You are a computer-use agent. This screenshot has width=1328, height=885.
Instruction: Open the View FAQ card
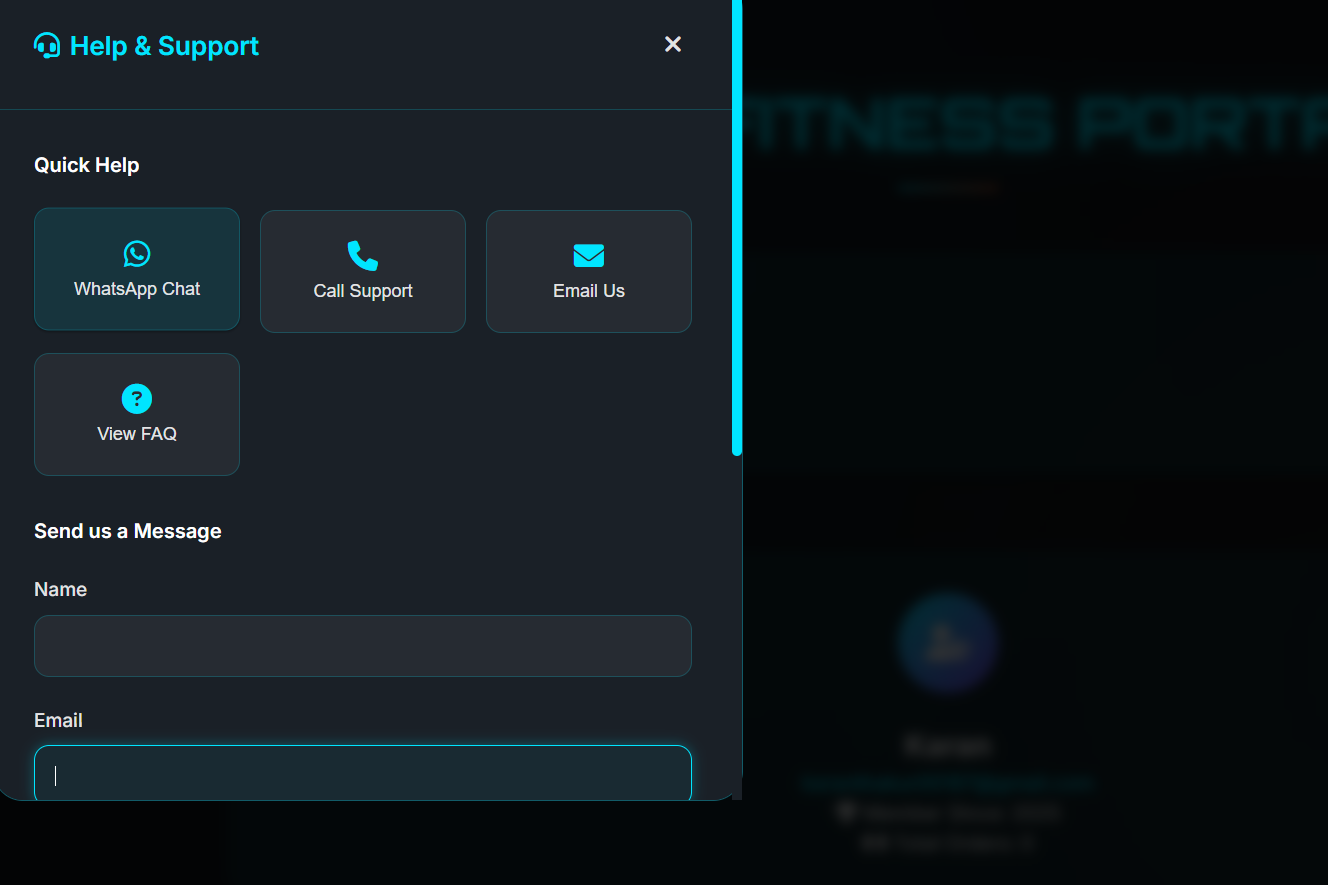[x=136, y=414]
